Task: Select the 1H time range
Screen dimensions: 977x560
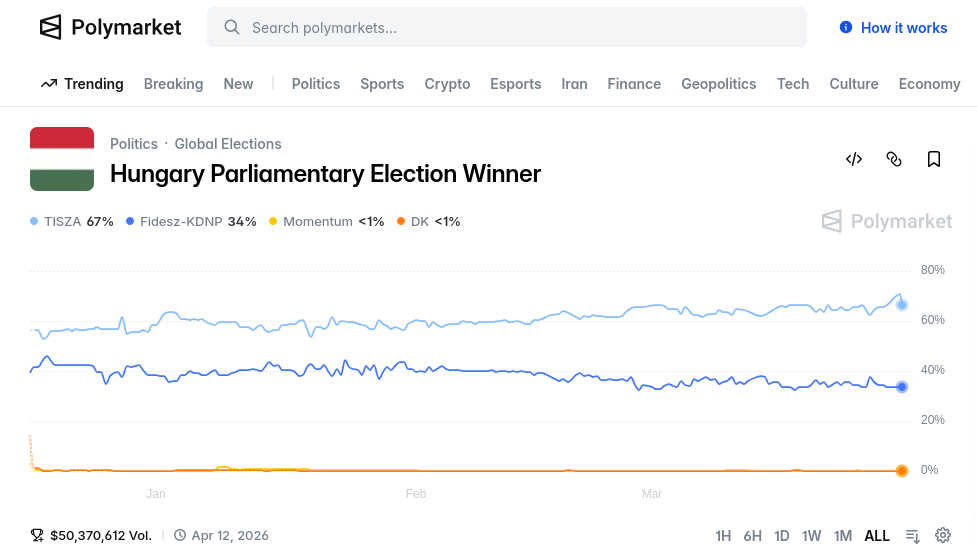Action: click(x=723, y=535)
